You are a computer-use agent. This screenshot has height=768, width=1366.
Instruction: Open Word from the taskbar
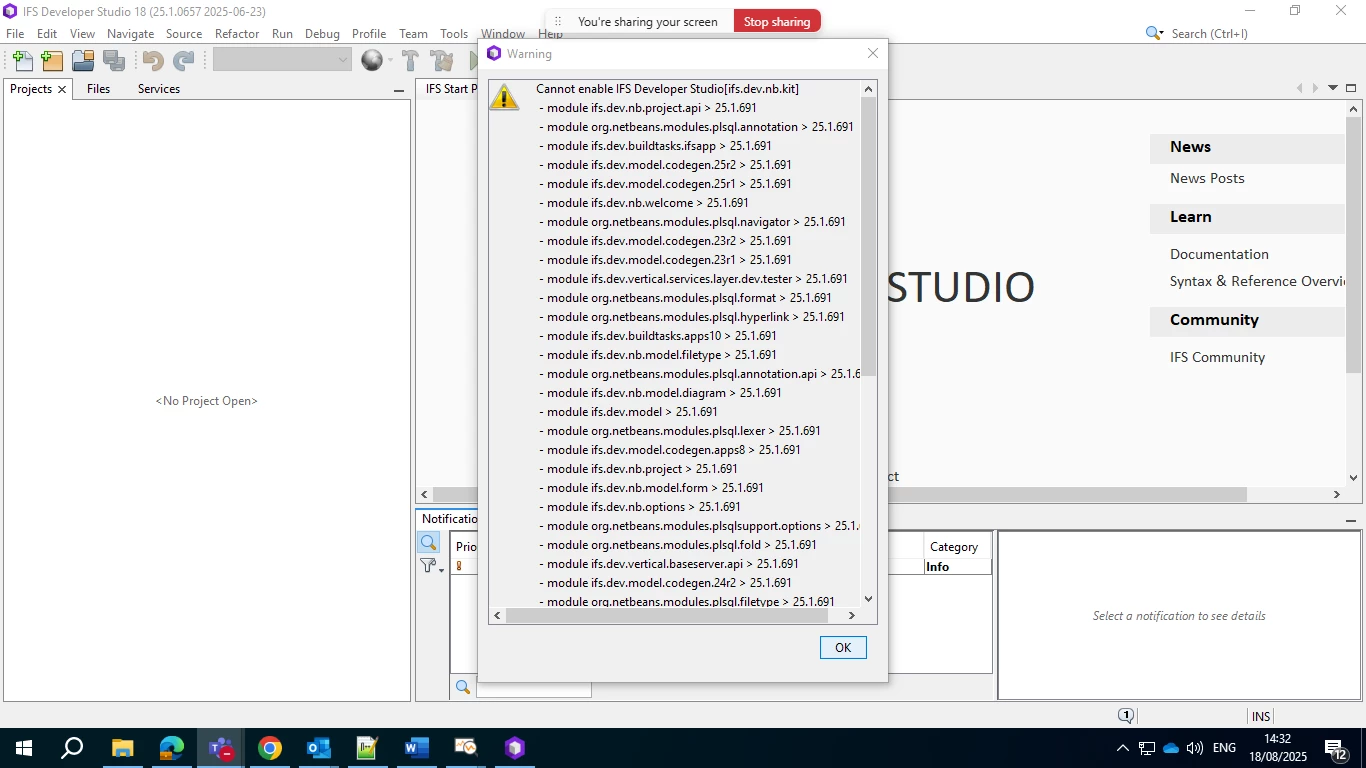click(417, 748)
